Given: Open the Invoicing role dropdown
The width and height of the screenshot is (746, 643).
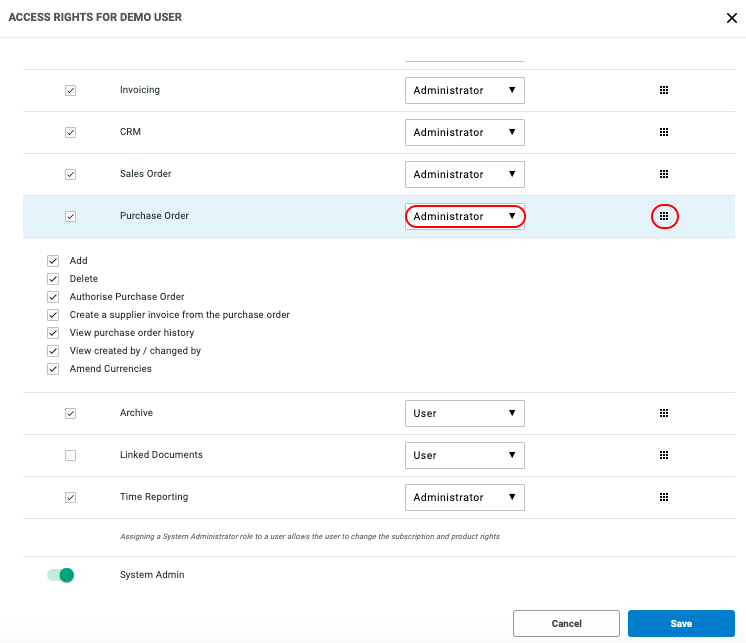Looking at the screenshot, I should coord(464,90).
